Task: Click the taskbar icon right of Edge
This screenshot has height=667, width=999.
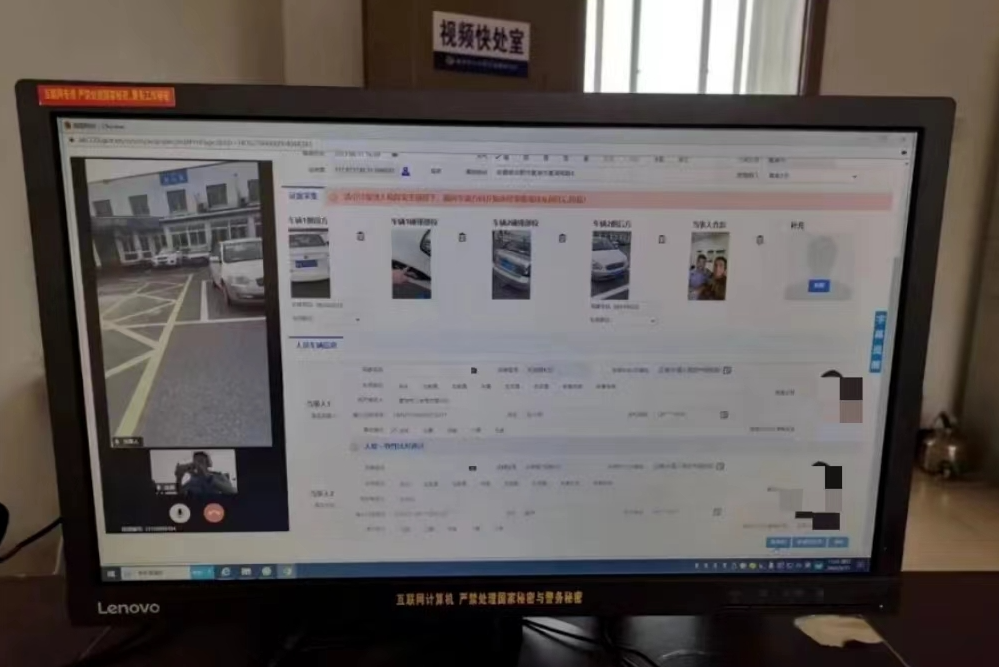Action: pos(246,572)
